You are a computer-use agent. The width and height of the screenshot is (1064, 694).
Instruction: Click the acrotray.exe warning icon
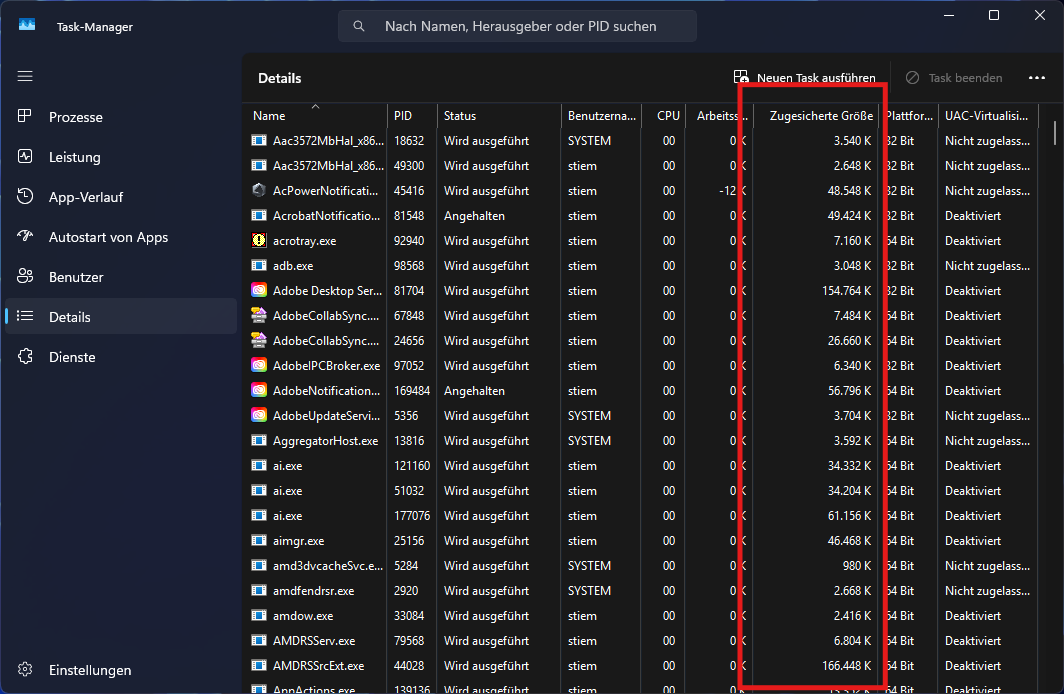[x=259, y=240]
